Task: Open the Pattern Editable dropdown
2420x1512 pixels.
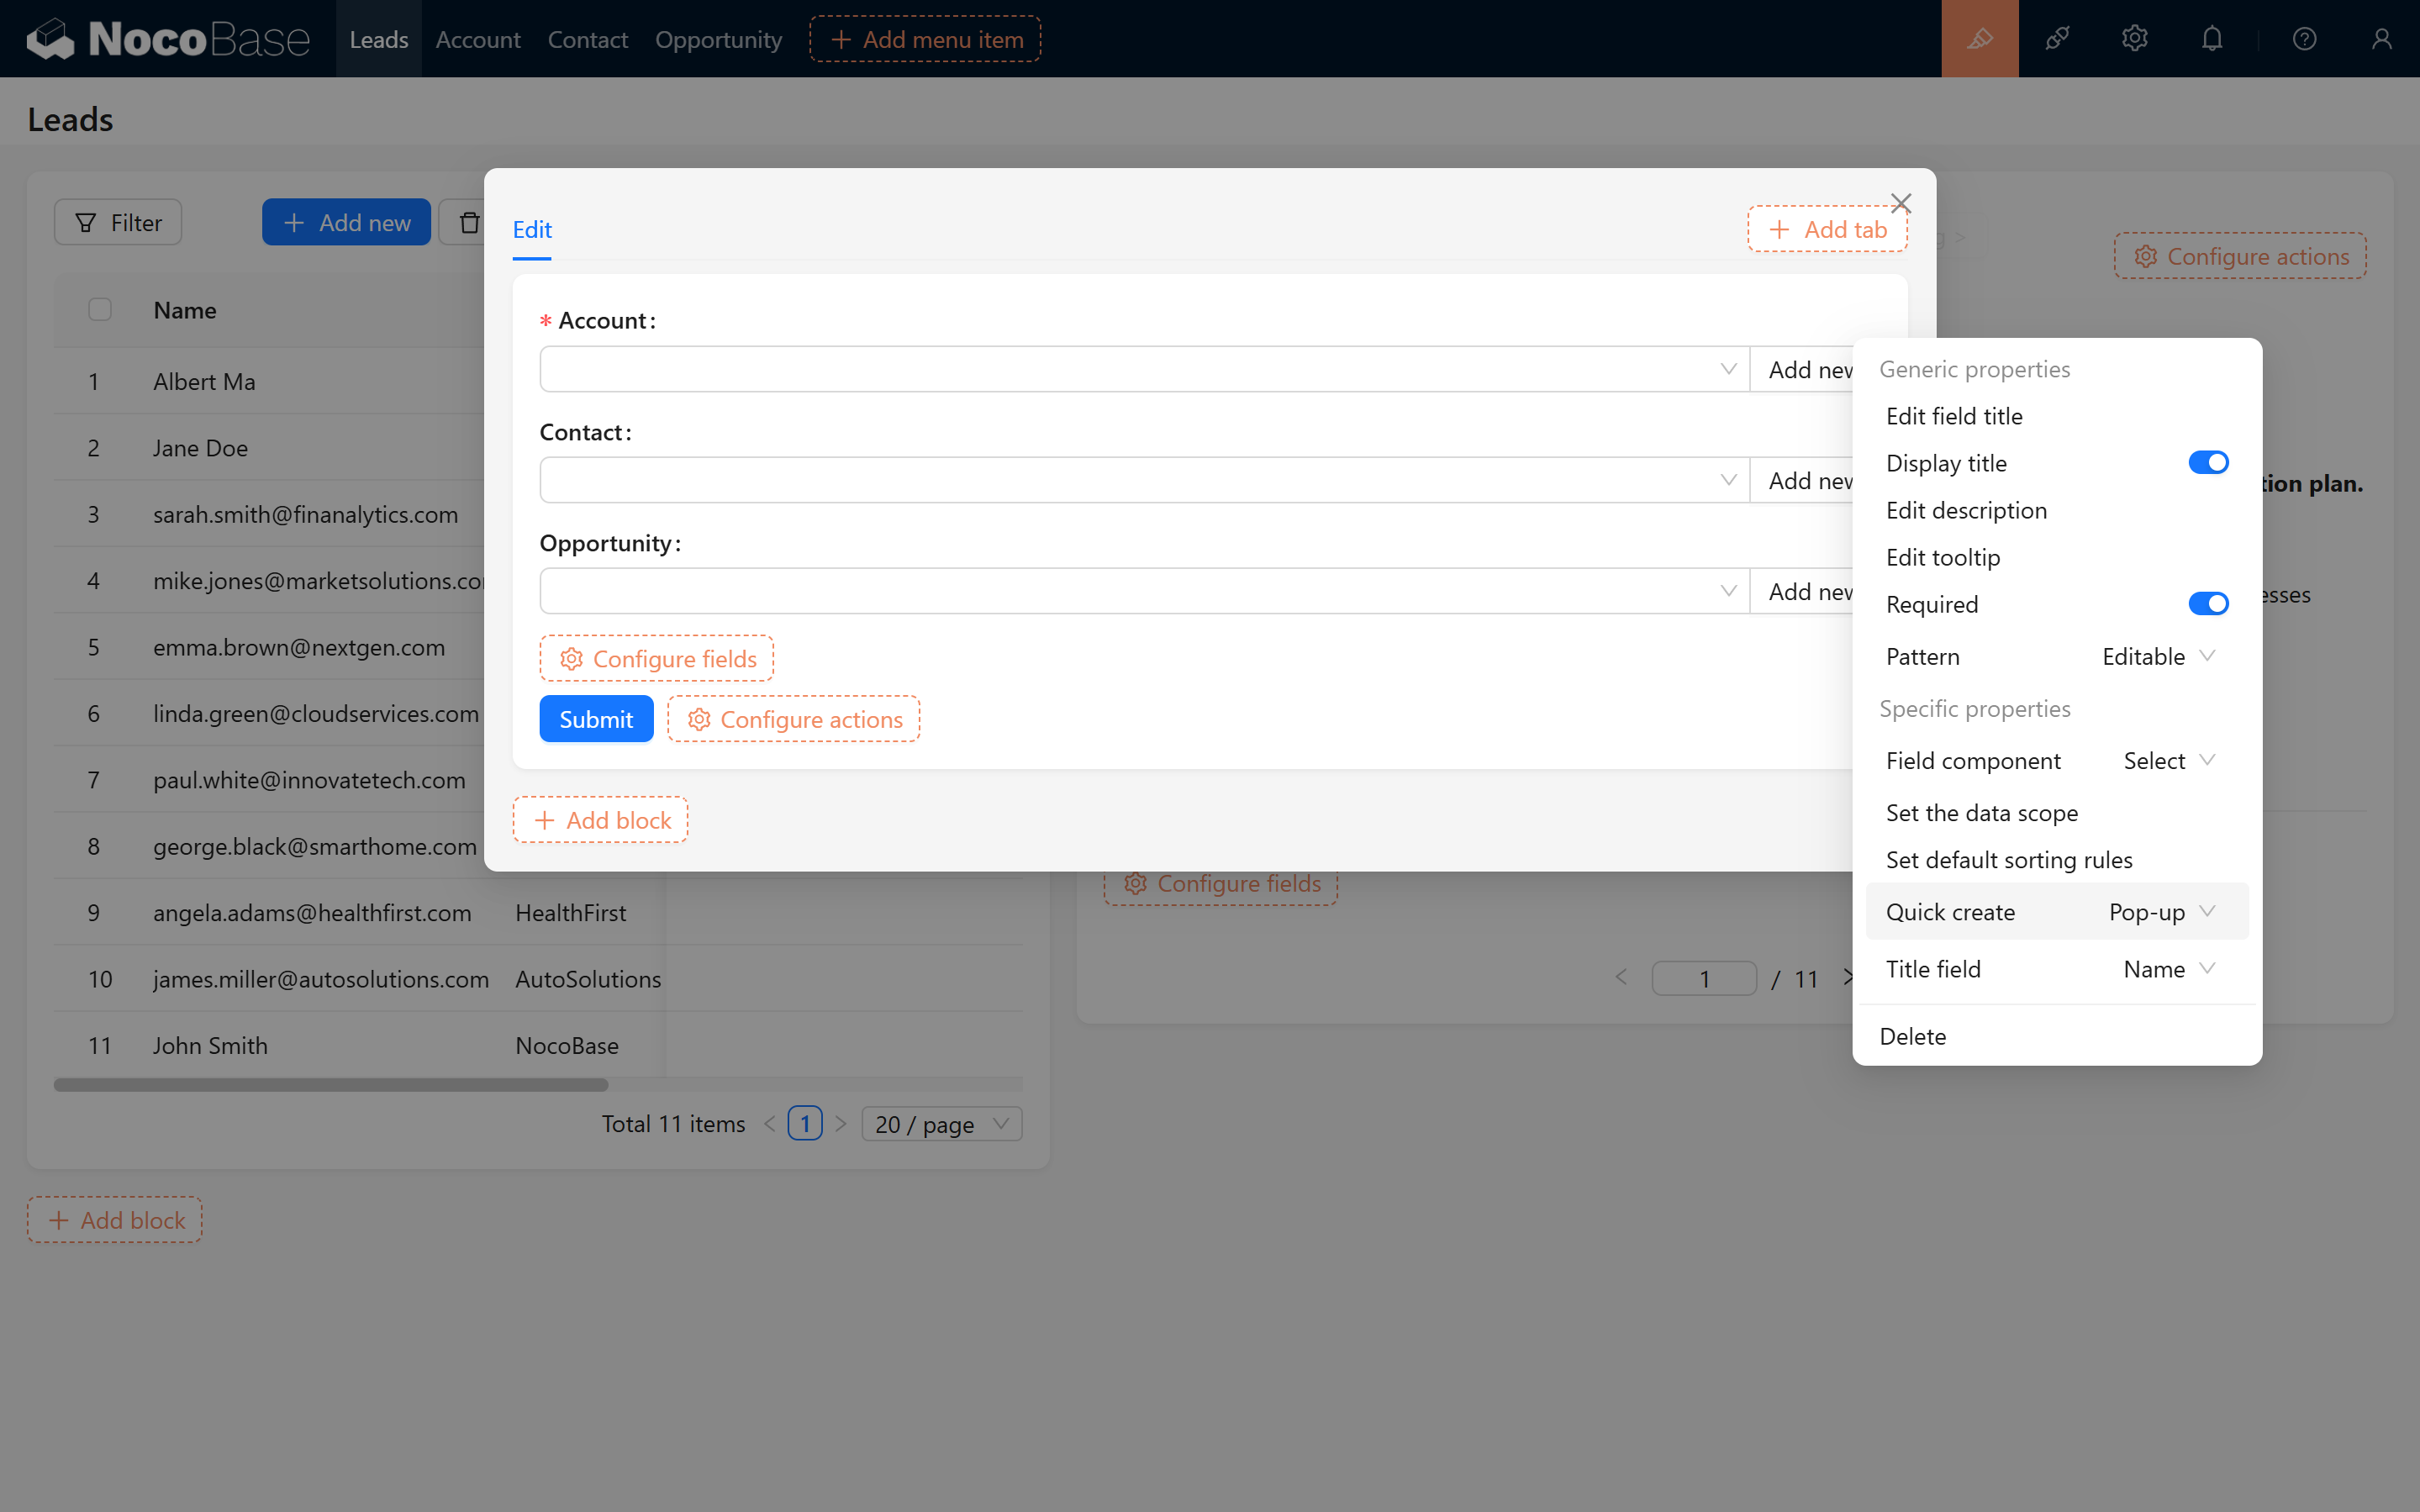Action: click(2159, 657)
